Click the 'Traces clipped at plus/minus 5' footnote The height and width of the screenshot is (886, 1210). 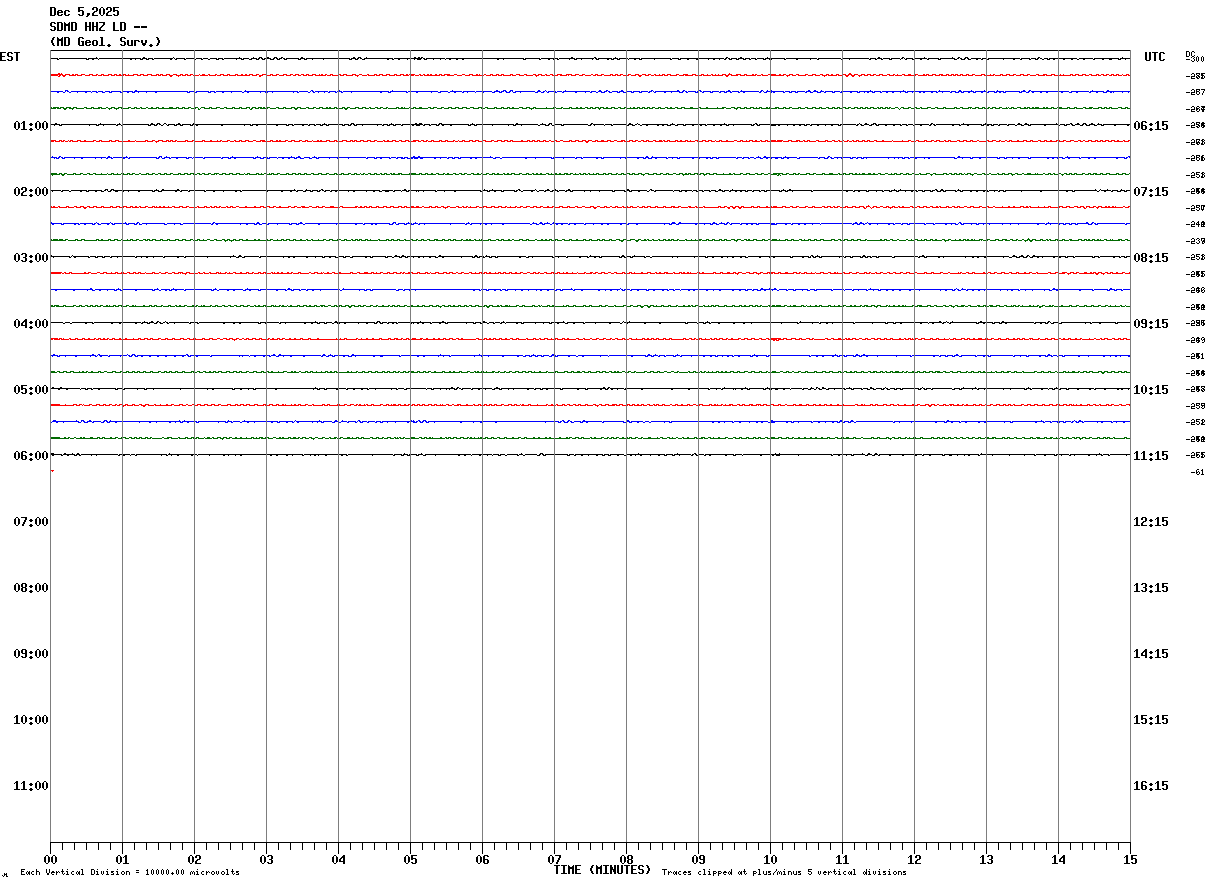[x=784, y=873]
